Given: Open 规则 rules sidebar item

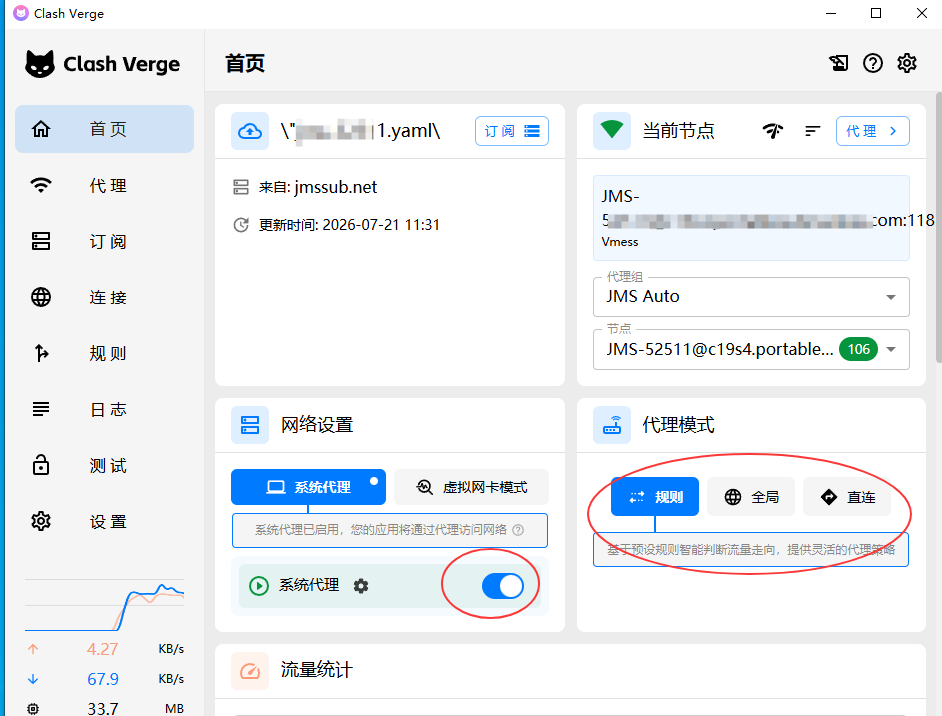Looking at the screenshot, I should coord(105,353).
